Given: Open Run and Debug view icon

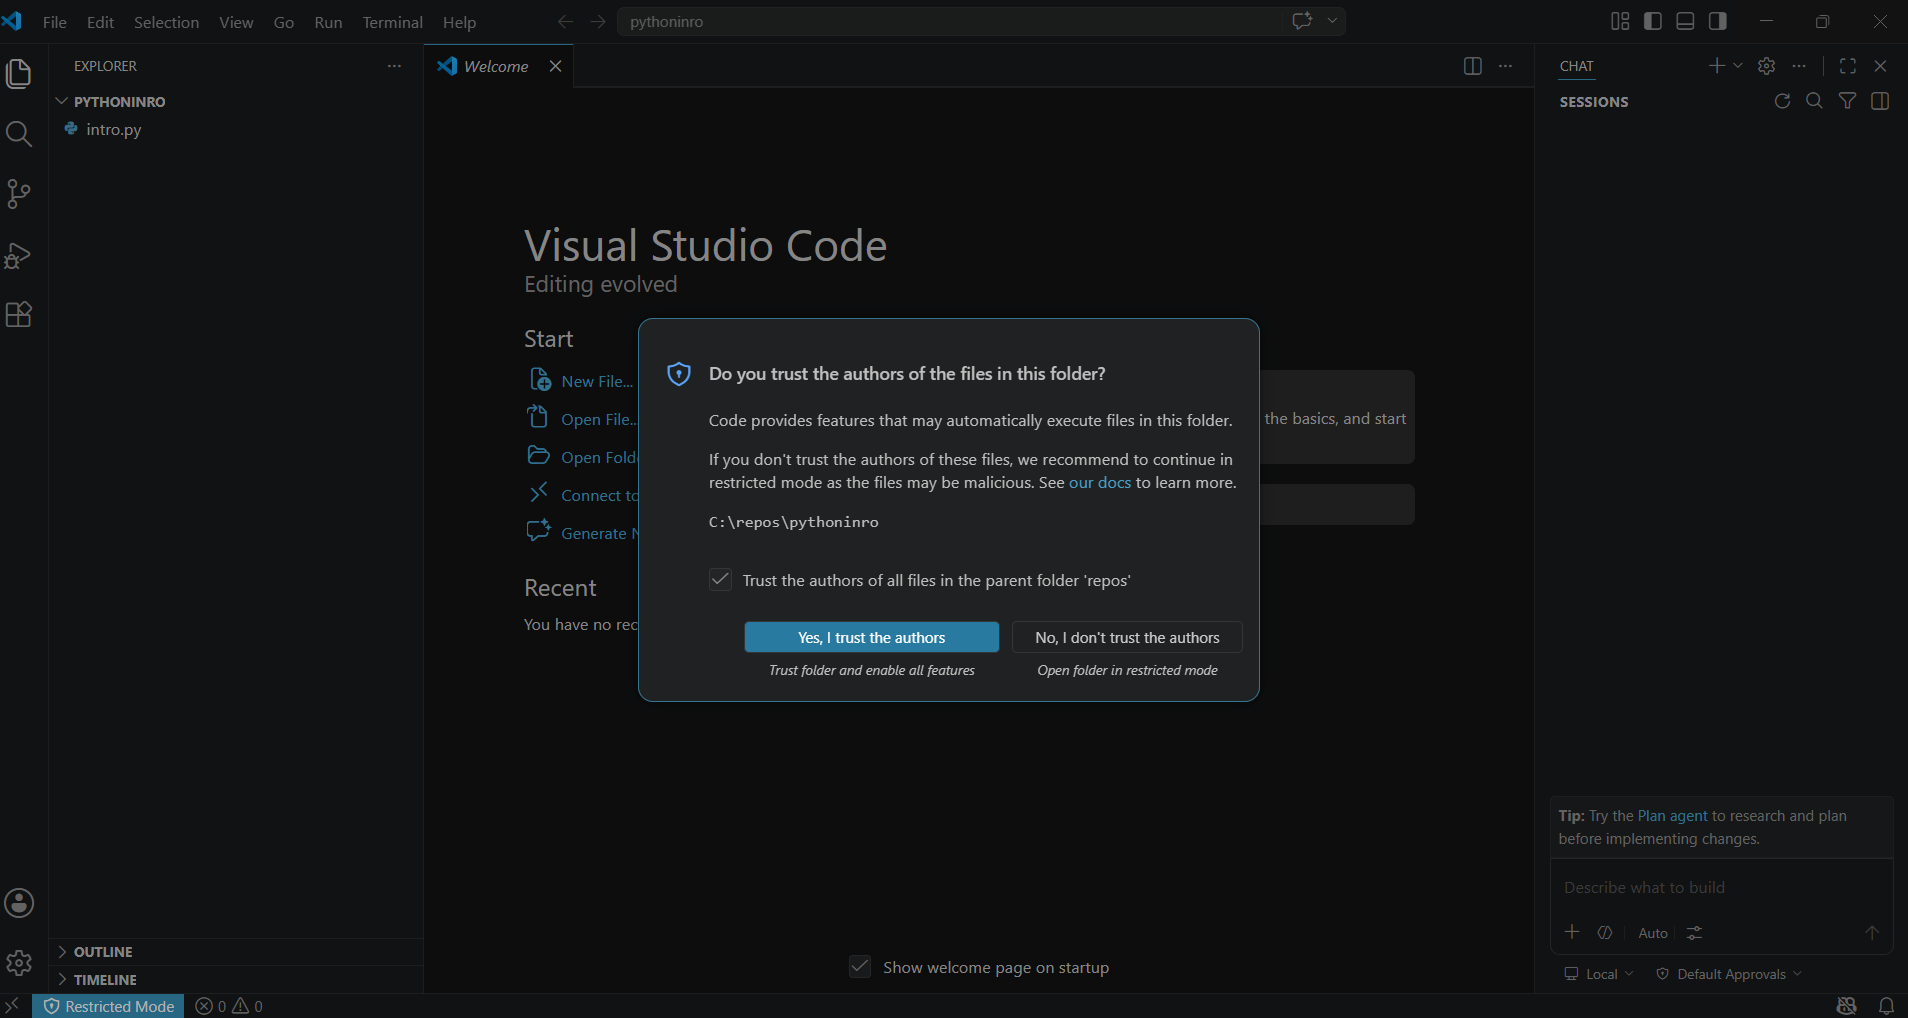Looking at the screenshot, I should pos(19,255).
